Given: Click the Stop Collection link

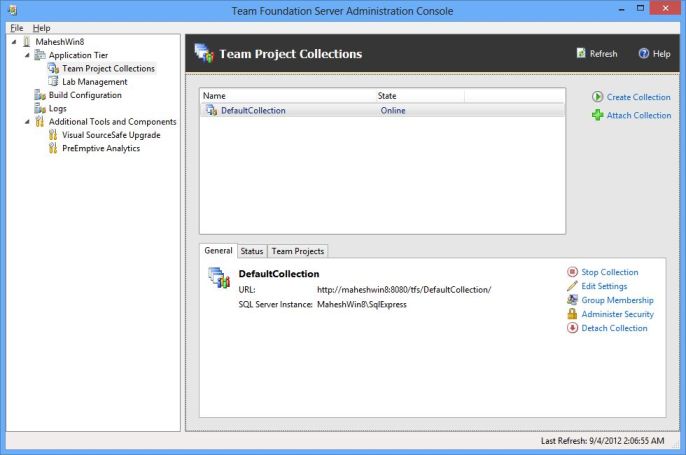Looking at the screenshot, I should [x=609, y=272].
